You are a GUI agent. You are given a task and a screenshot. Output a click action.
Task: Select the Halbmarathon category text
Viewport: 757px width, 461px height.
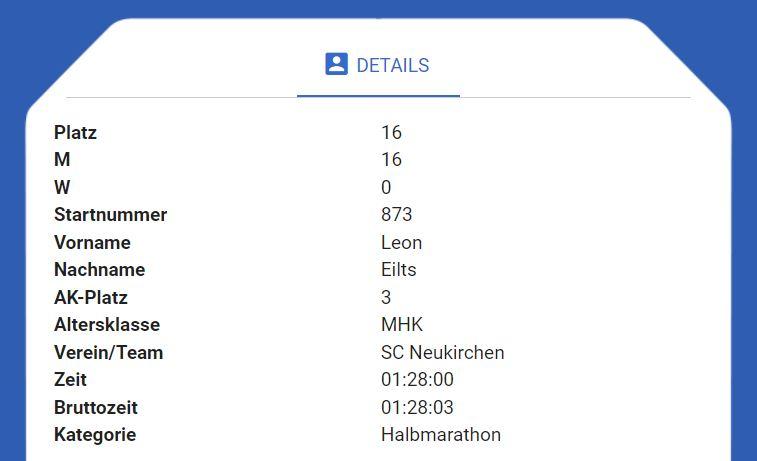441,434
